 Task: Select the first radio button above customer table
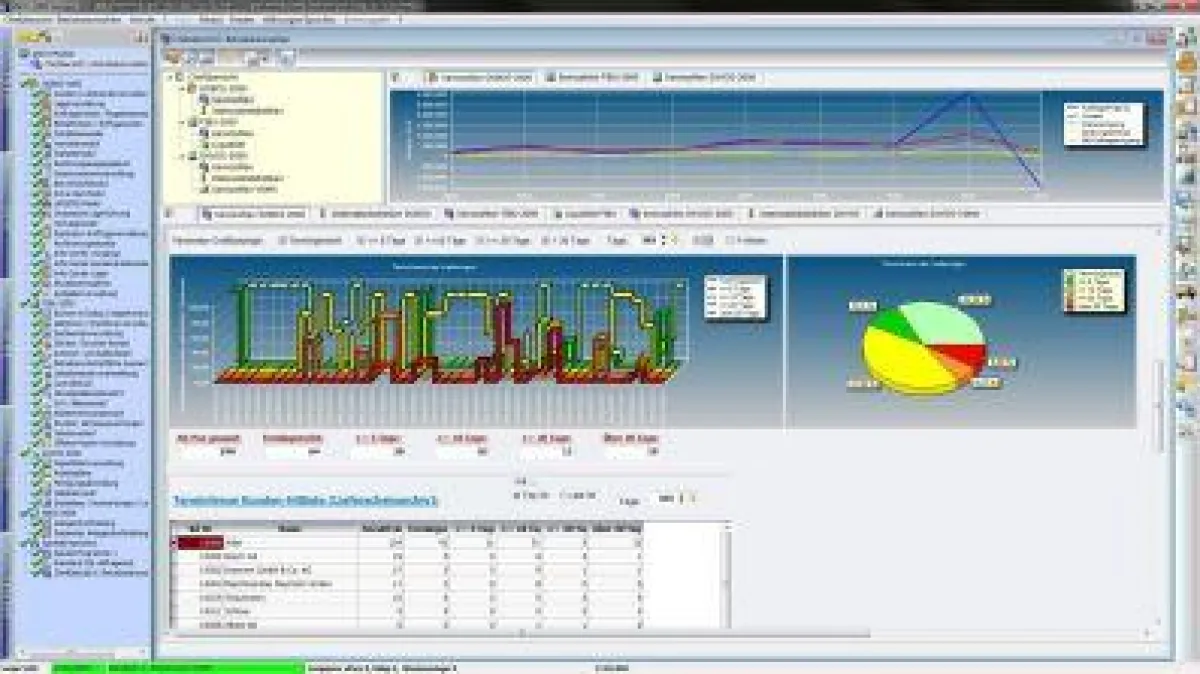pos(516,495)
